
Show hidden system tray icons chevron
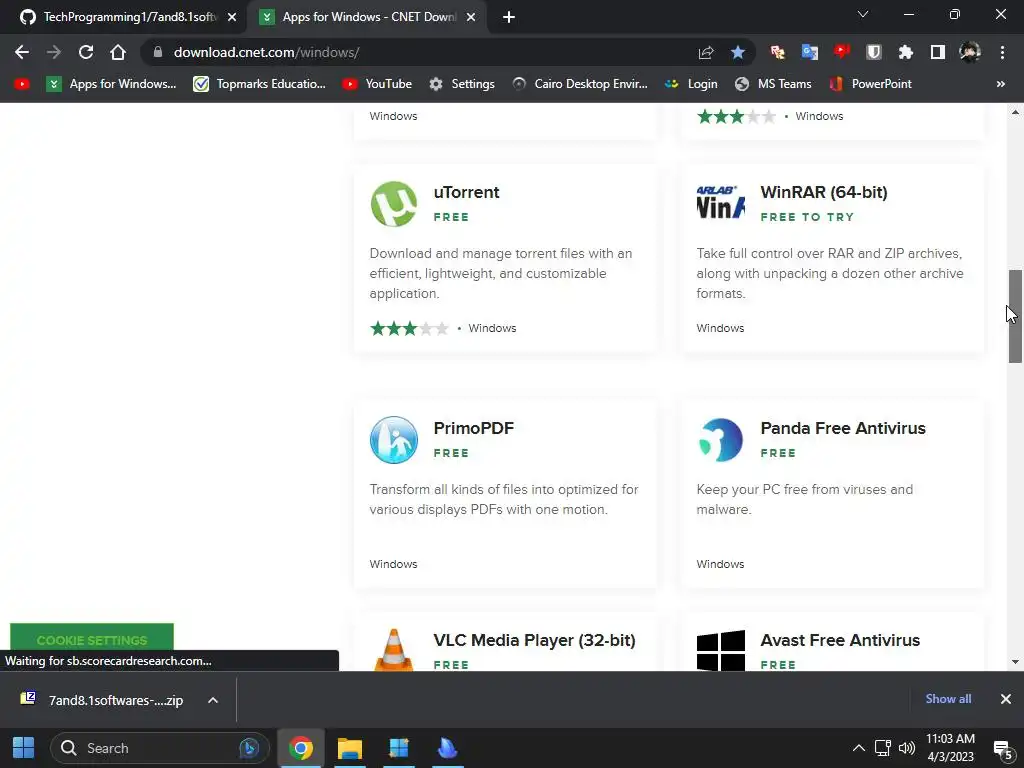859,748
